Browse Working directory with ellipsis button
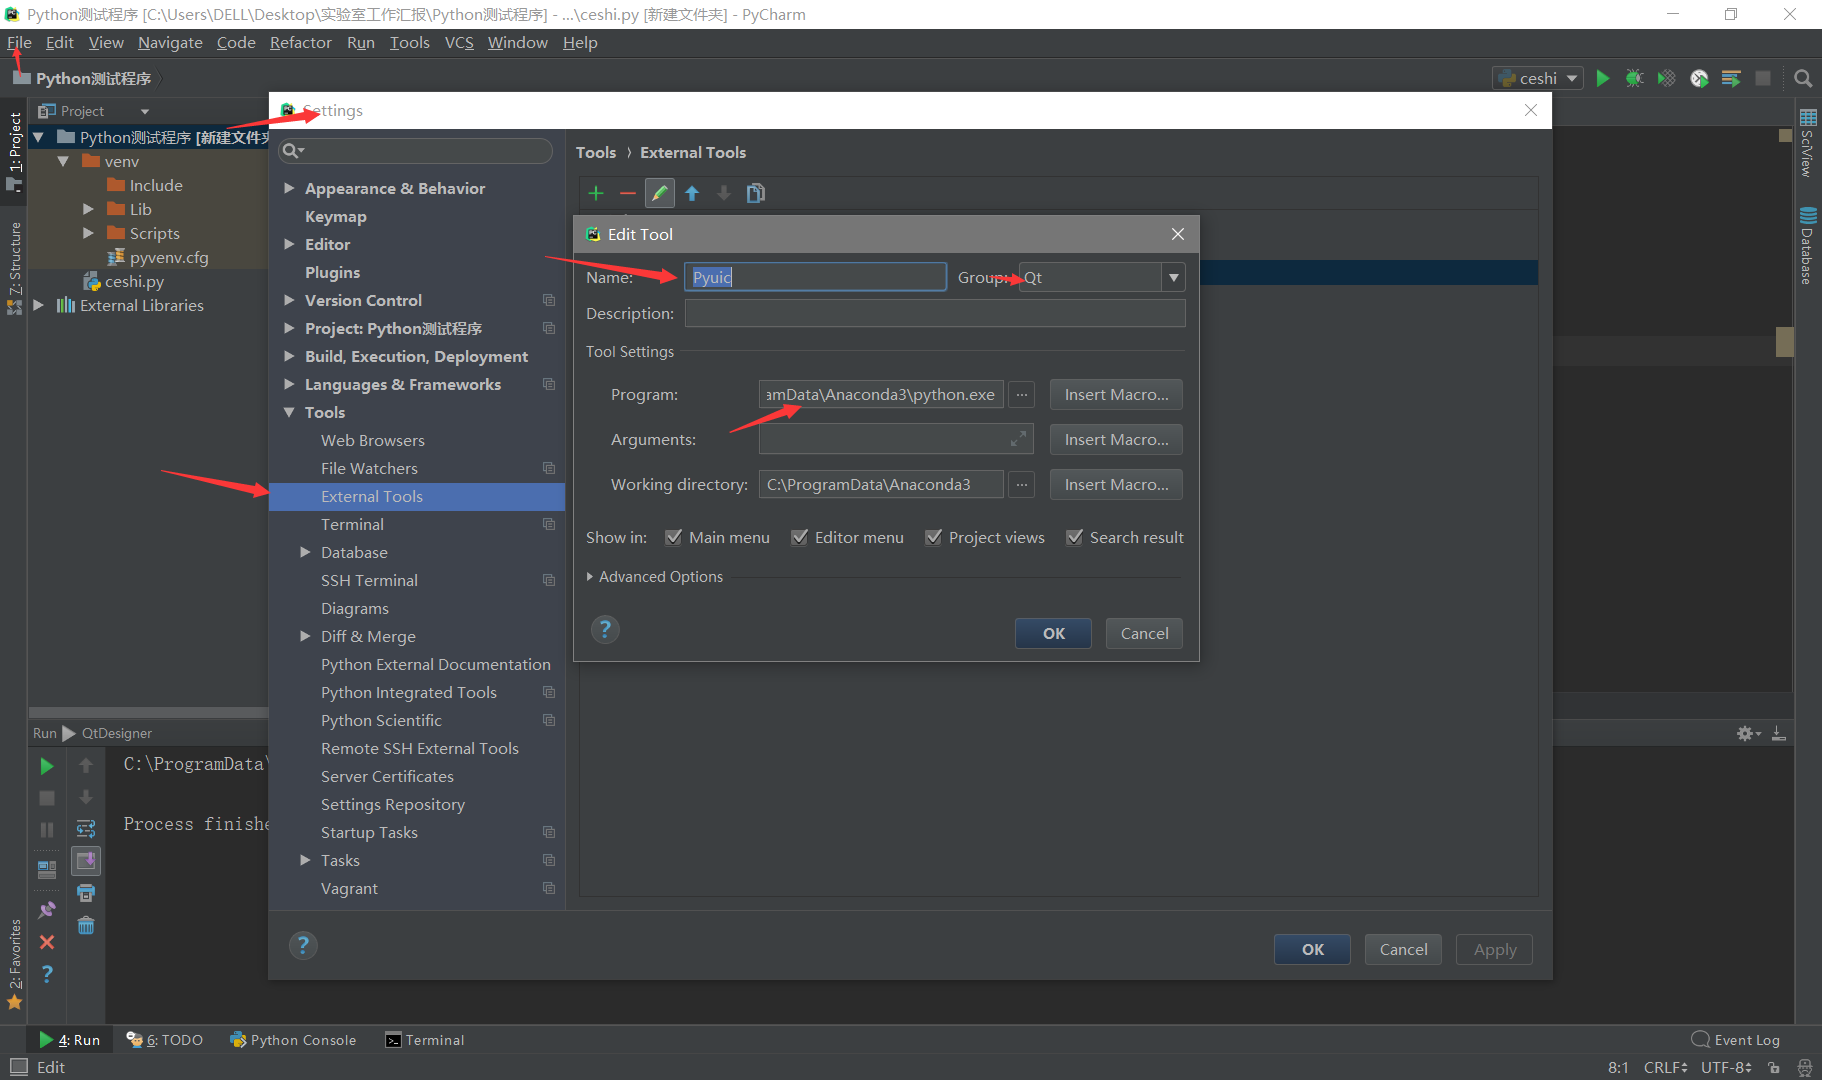1822x1080 pixels. click(x=1022, y=485)
